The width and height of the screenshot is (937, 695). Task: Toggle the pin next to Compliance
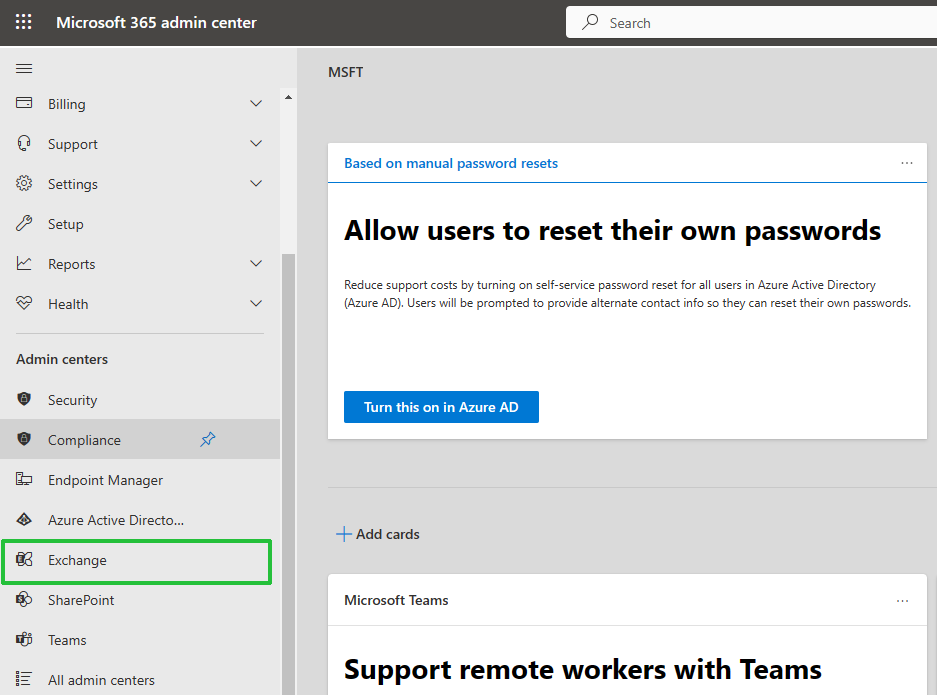[x=207, y=440]
